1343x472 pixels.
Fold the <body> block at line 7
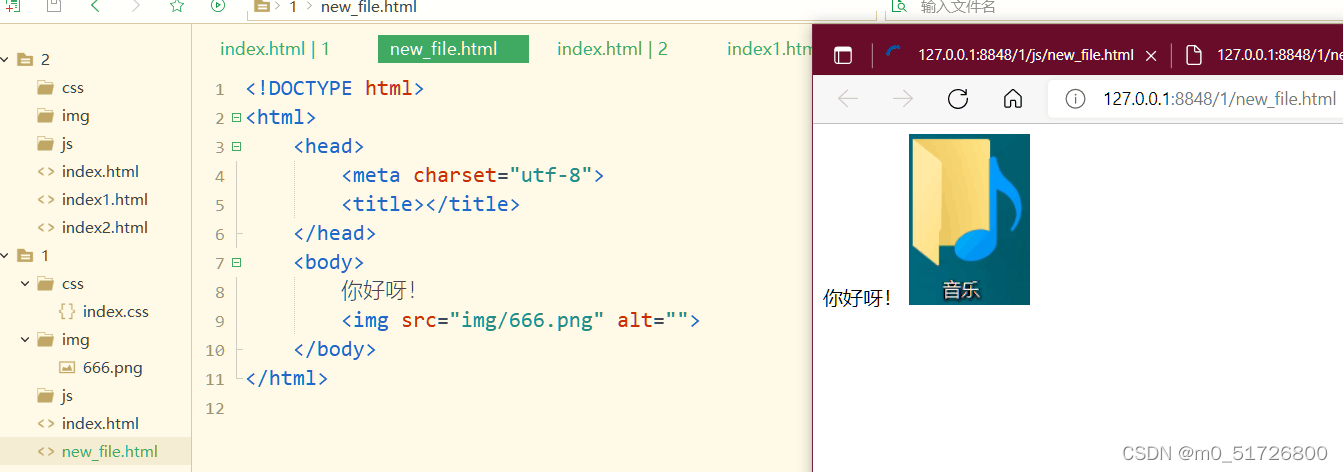(236, 263)
